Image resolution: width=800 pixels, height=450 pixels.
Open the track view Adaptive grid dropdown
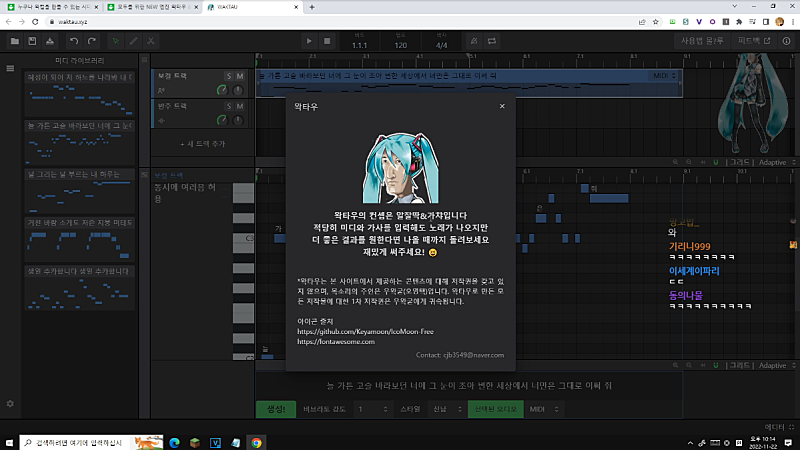pos(776,162)
